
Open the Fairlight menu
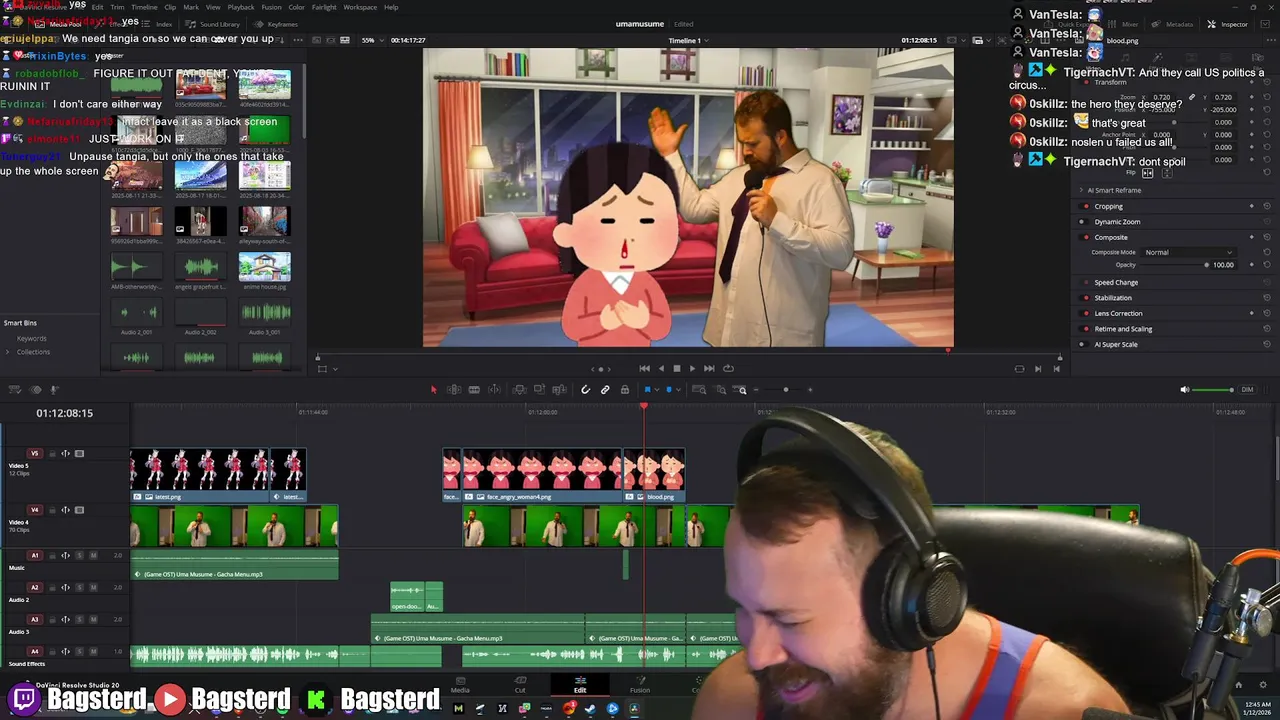[324, 7]
